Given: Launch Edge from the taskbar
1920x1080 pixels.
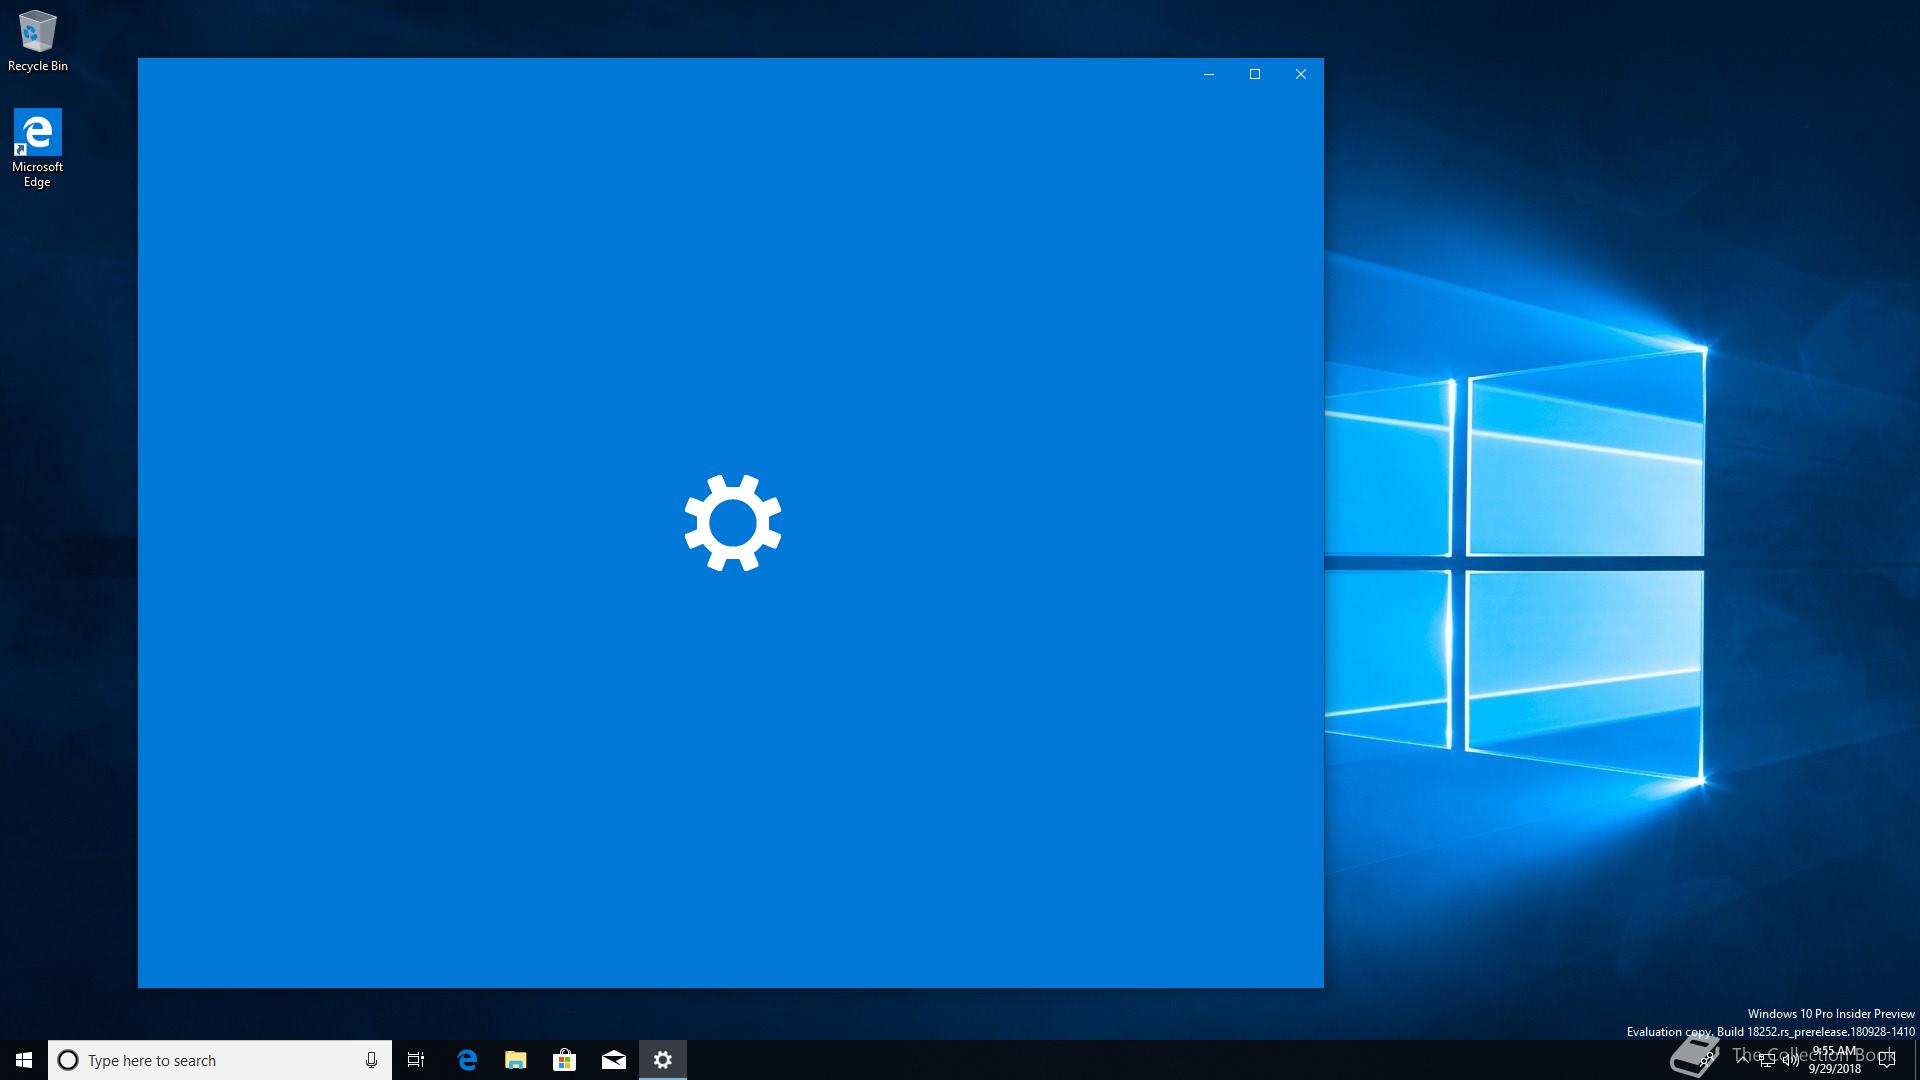Looking at the screenshot, I should pyautogui.click(x=466, y=1060).
